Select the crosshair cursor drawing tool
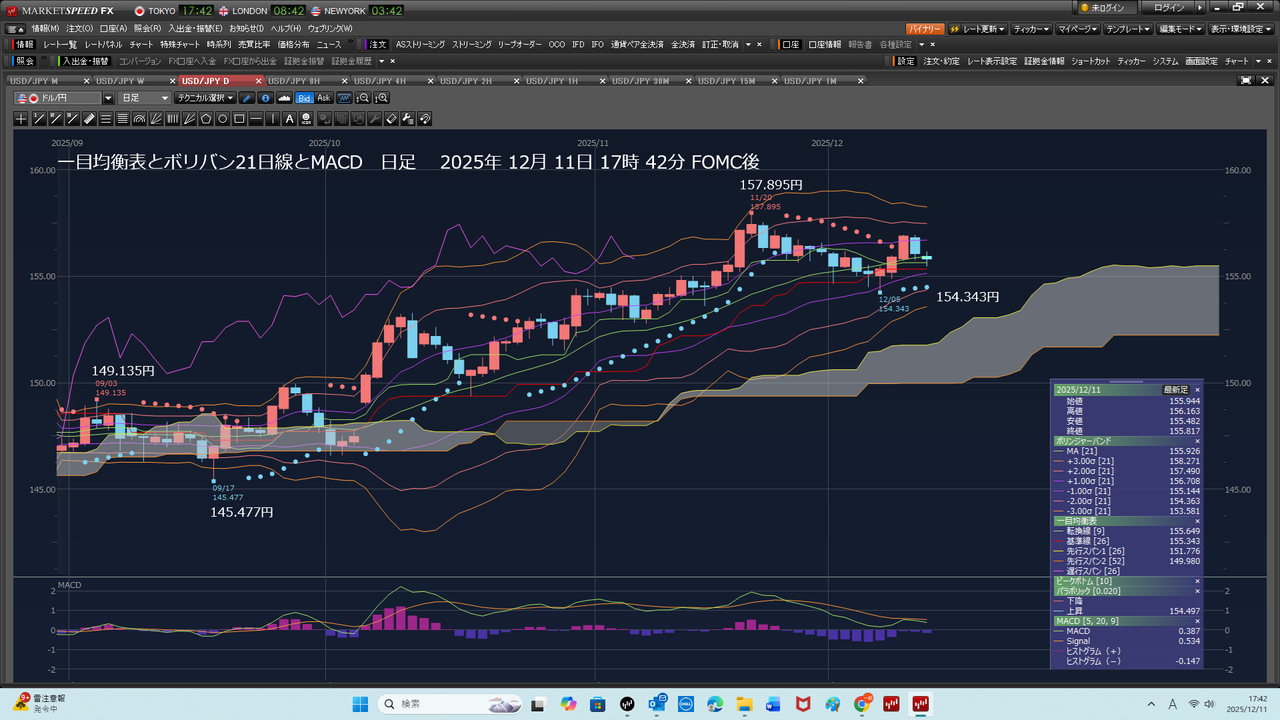 [22, 119]
